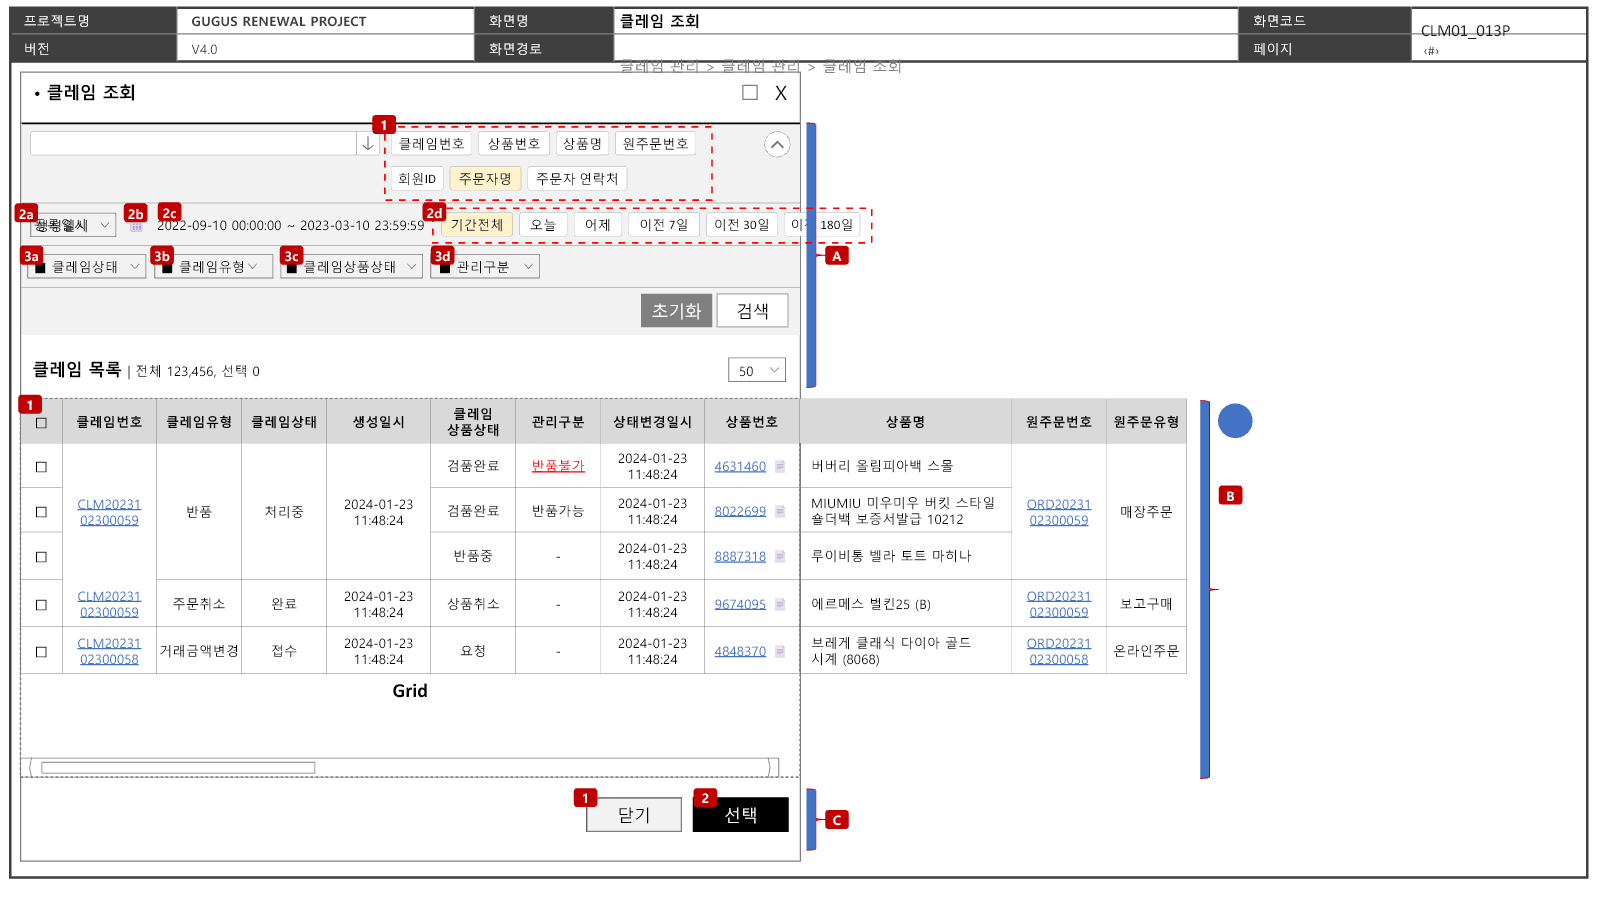The height and width of the screenshot is (900, 1600).
Task: Open the 관리구분 filter dropdown
Action: (485, 267)
